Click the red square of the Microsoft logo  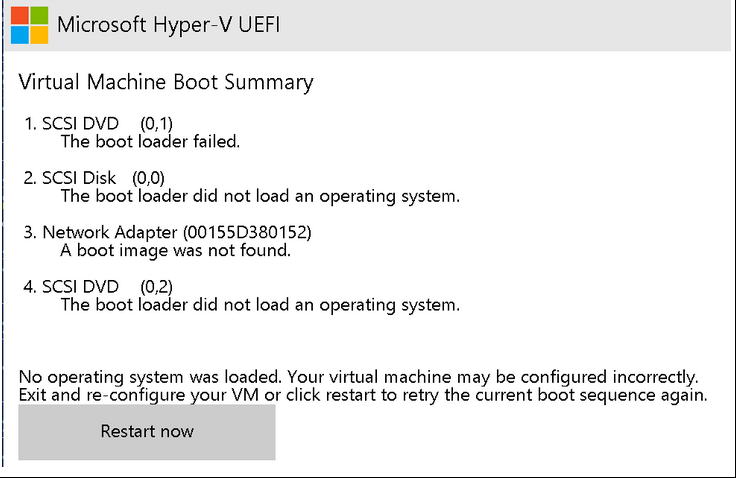[21, 16]
